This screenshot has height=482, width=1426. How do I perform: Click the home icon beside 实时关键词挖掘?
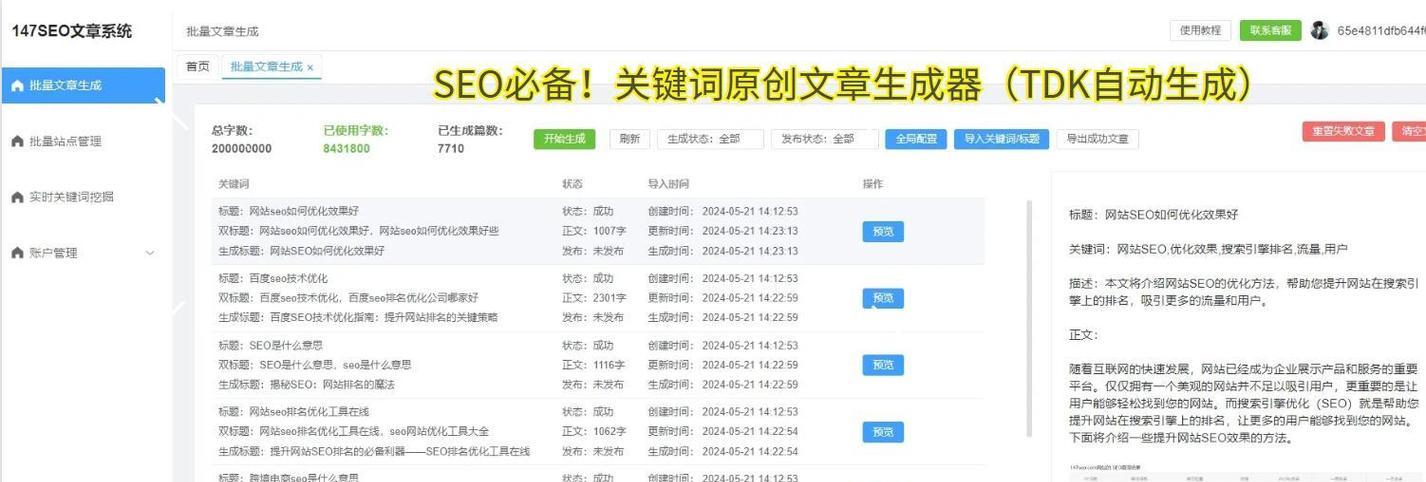coord(17,197)
